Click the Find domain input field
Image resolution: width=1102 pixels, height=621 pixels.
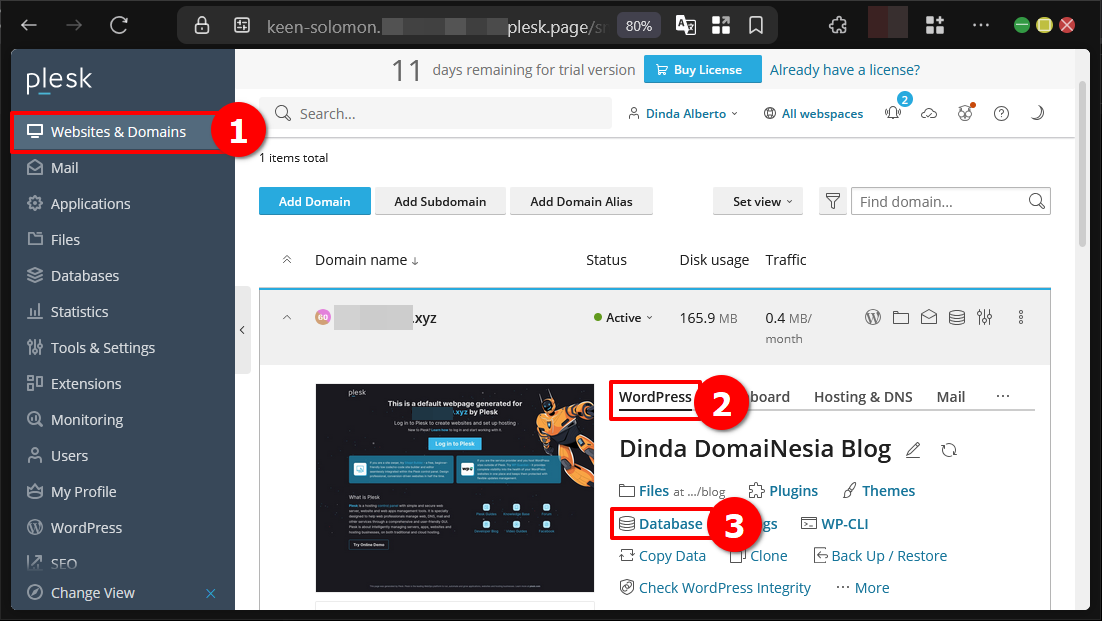[940, 201]
